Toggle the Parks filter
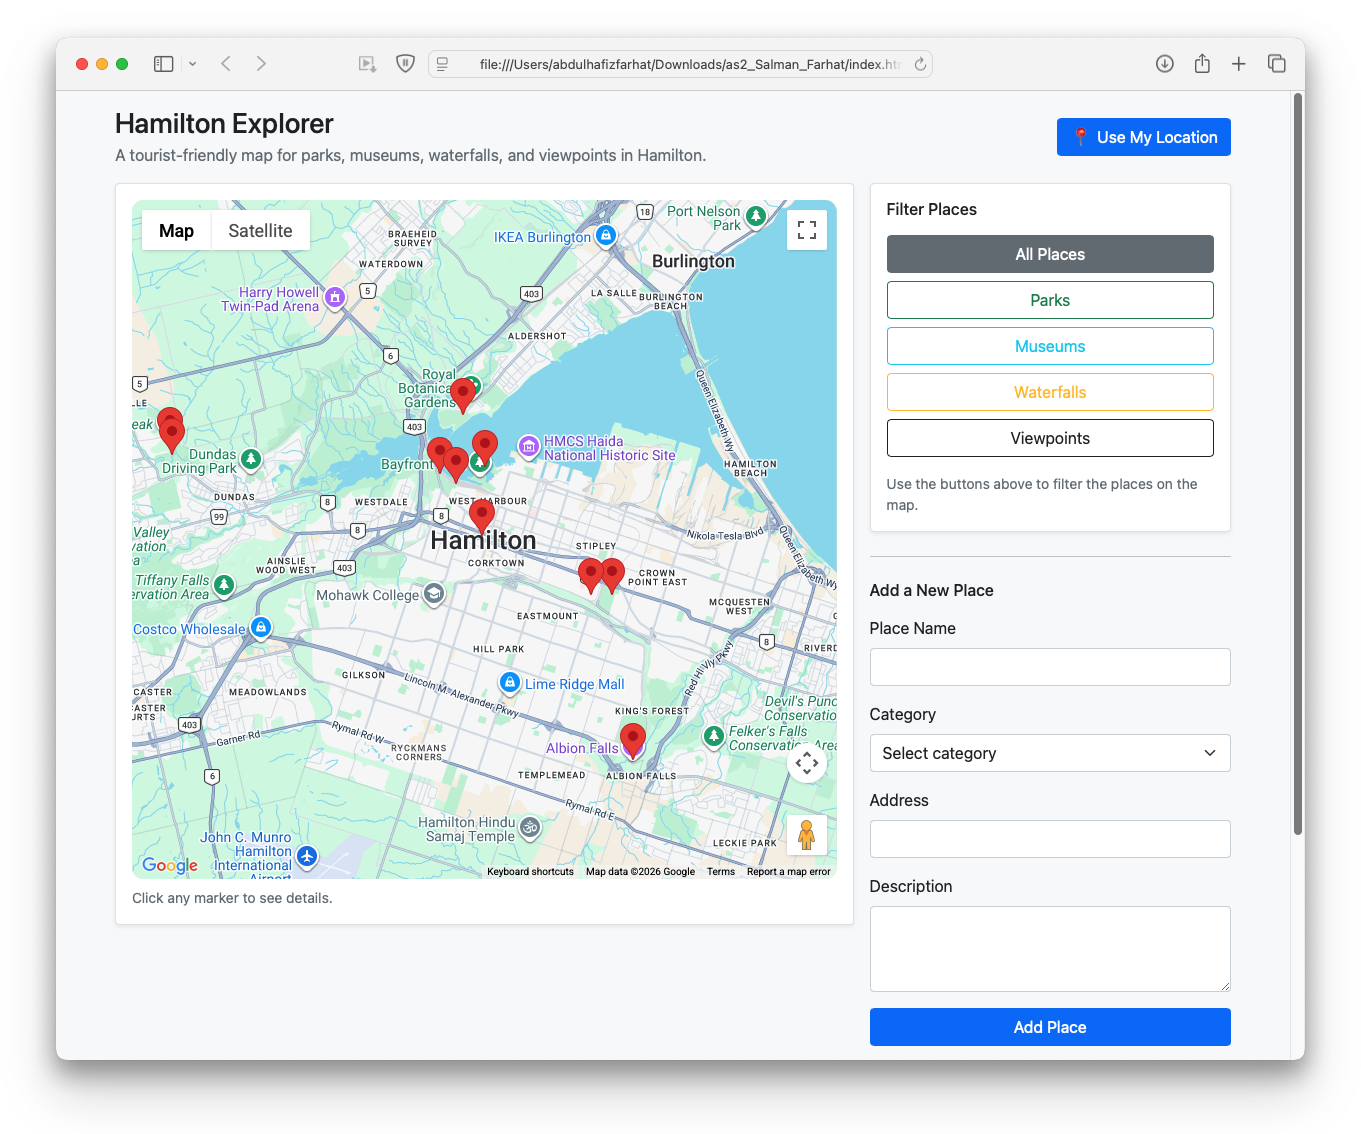Screen dimensions: 1361x1134 1049,299
